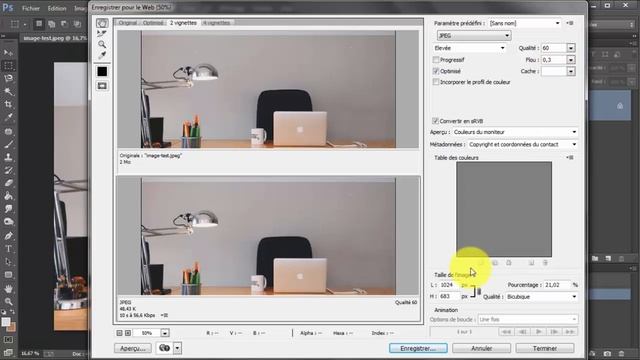Enable the Progressif checkbox
Viewport: 640px width, 360px height.
point(436,60)
